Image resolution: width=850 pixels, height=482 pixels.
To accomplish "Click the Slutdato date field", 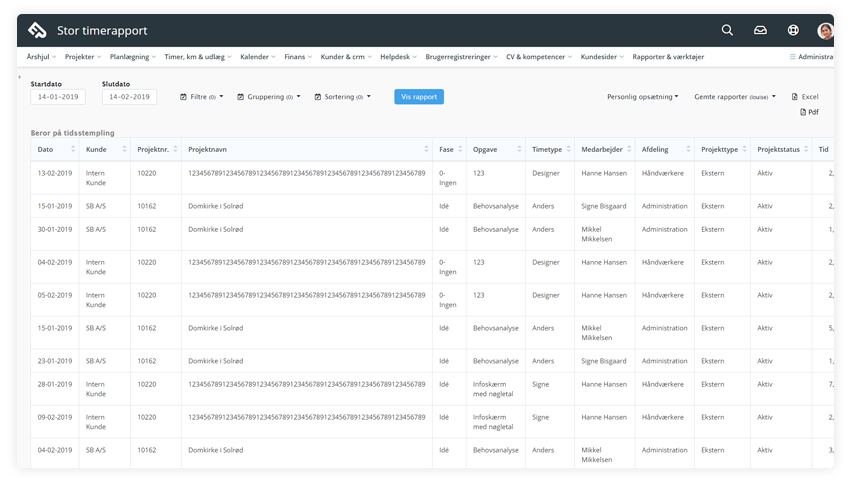I will [x=129, y=97].
